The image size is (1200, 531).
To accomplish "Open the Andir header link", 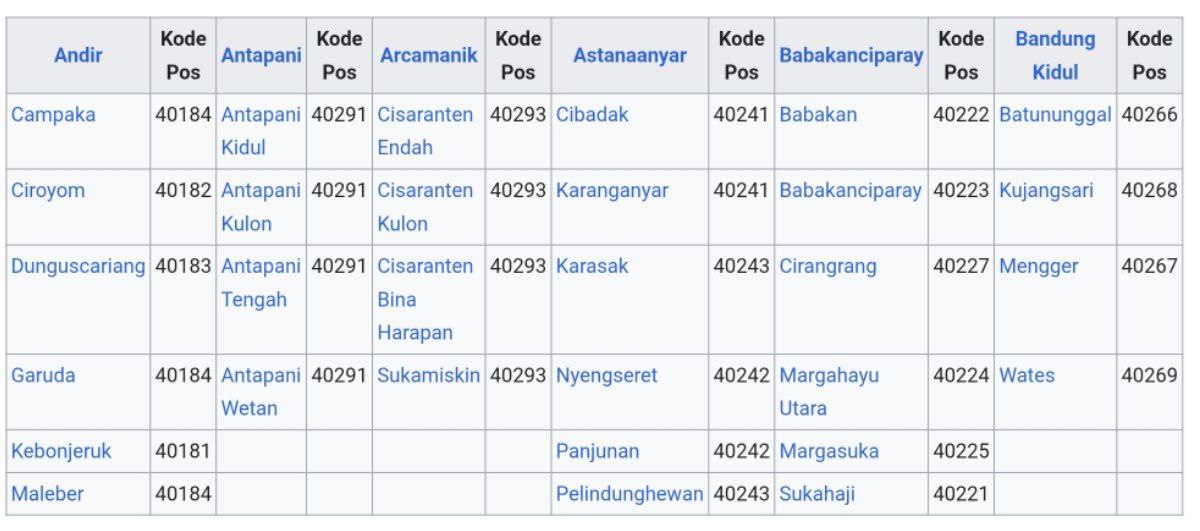I will pos(78,55).
